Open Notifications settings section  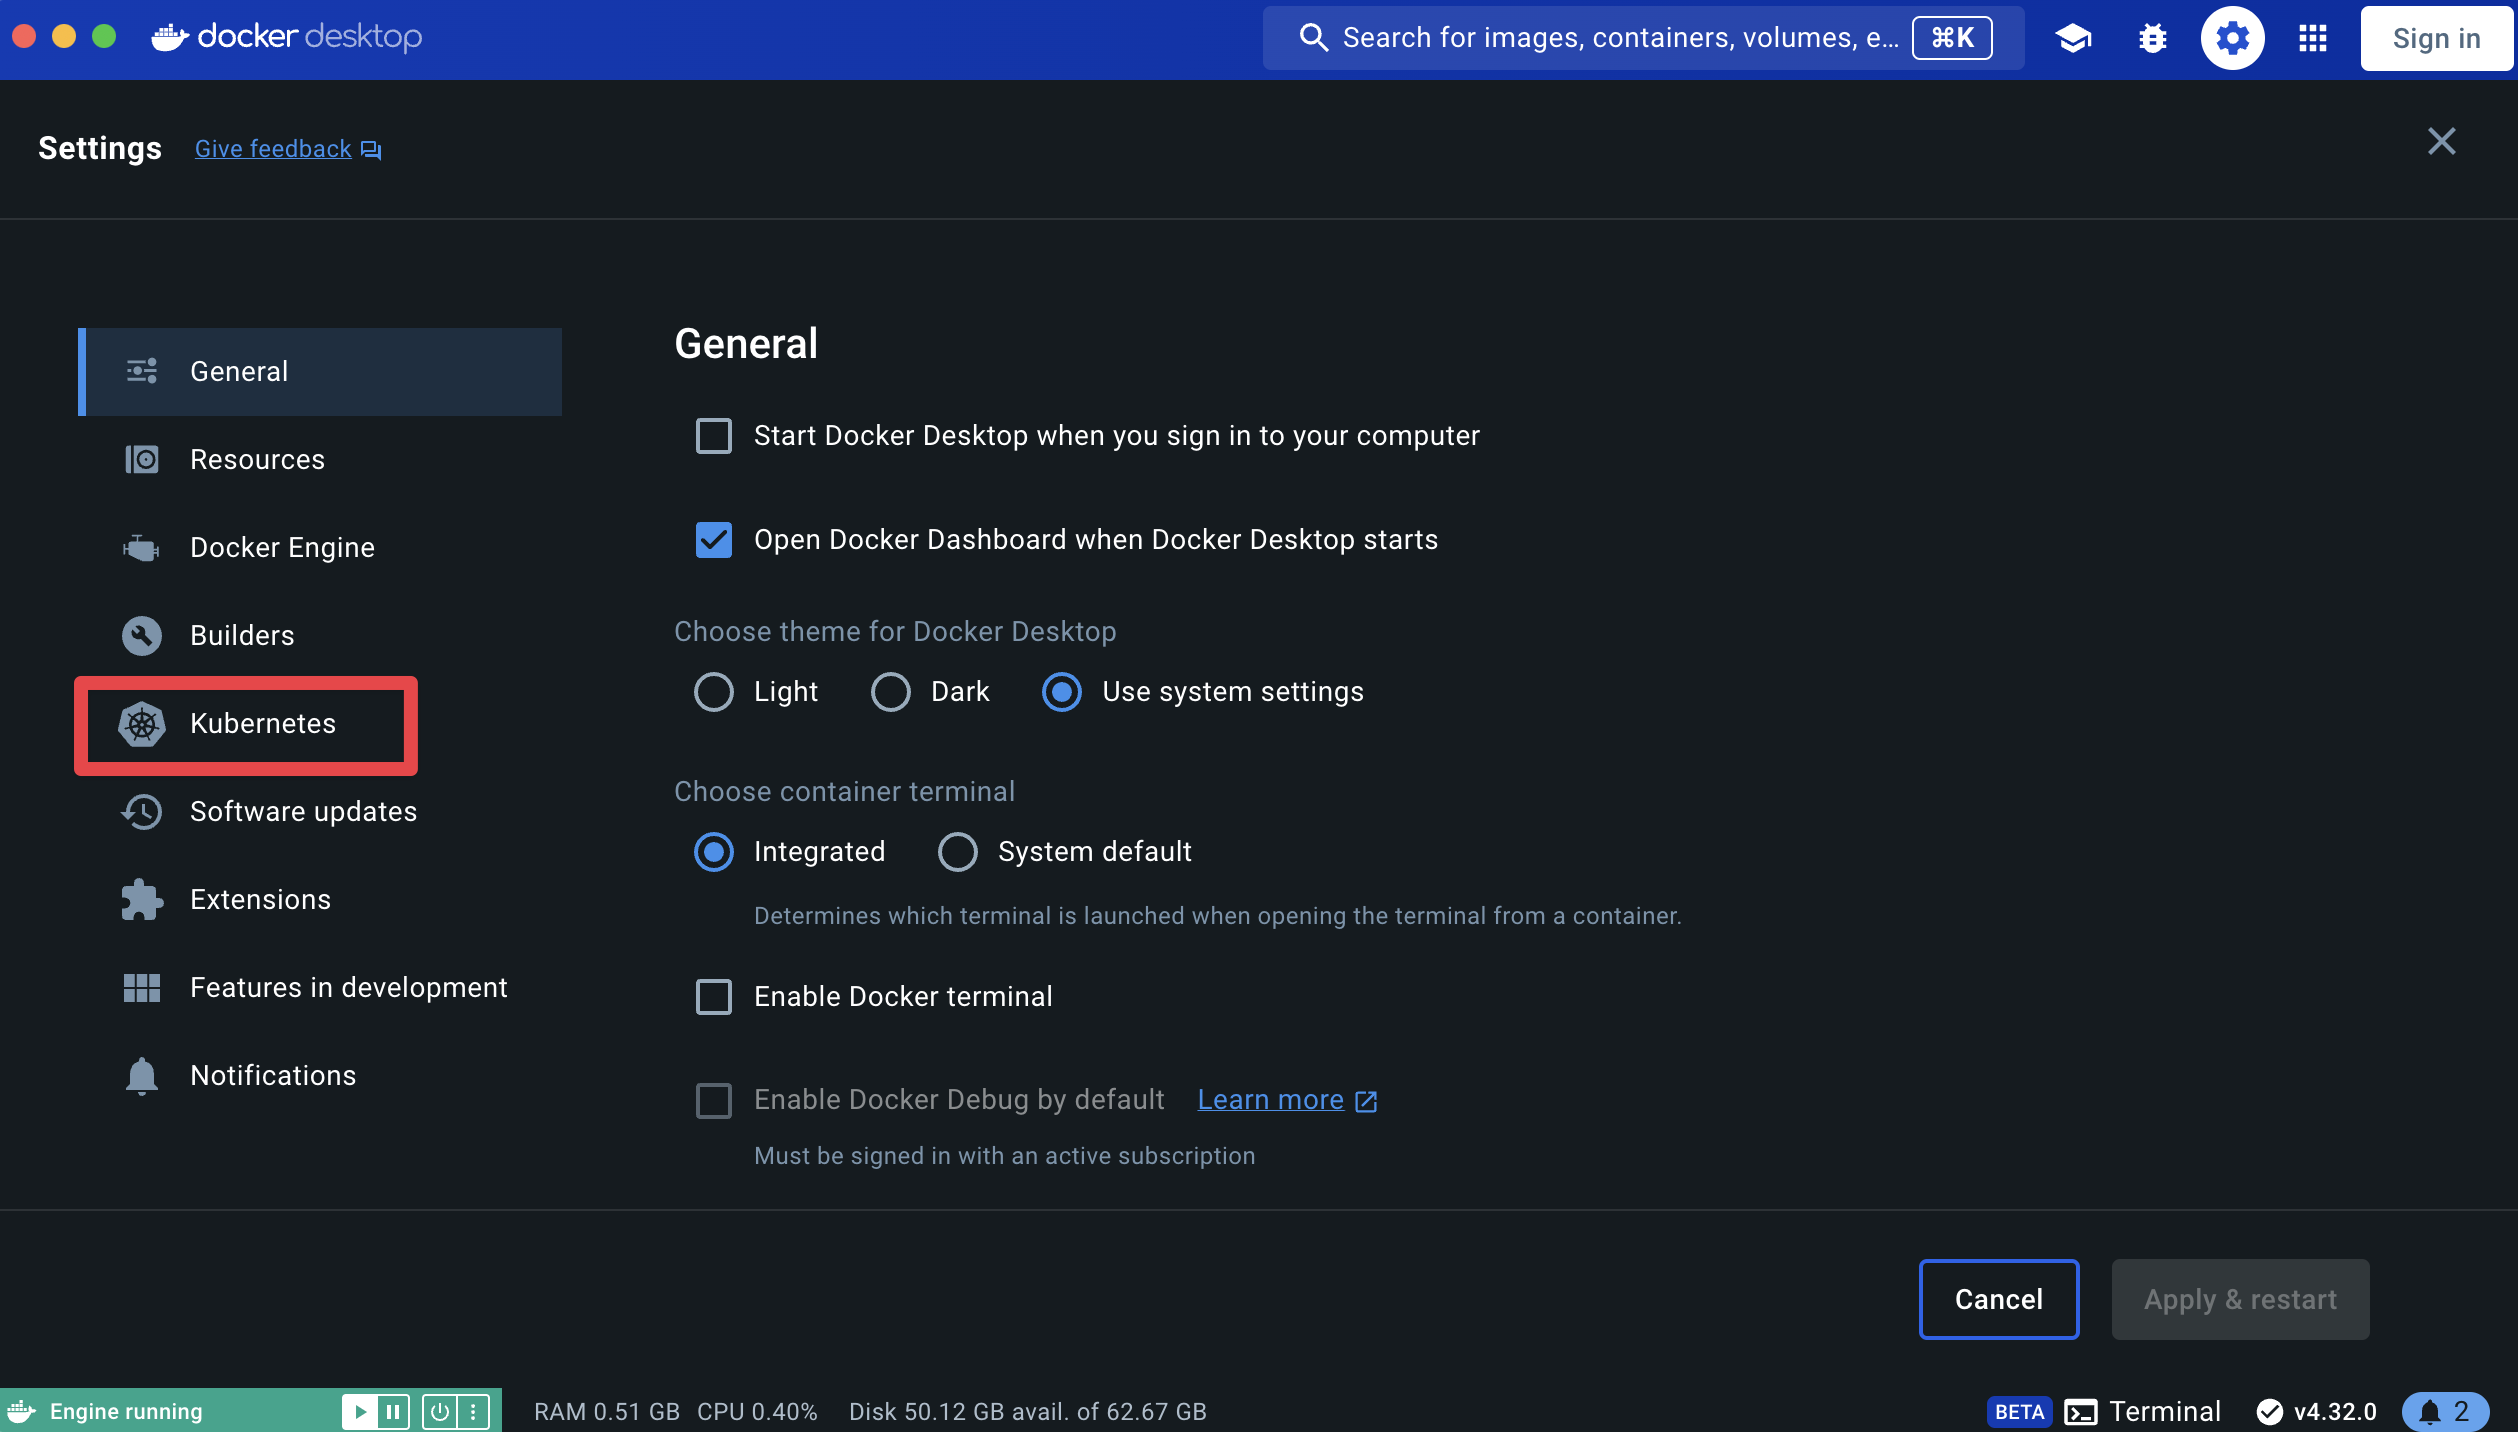320,1076
